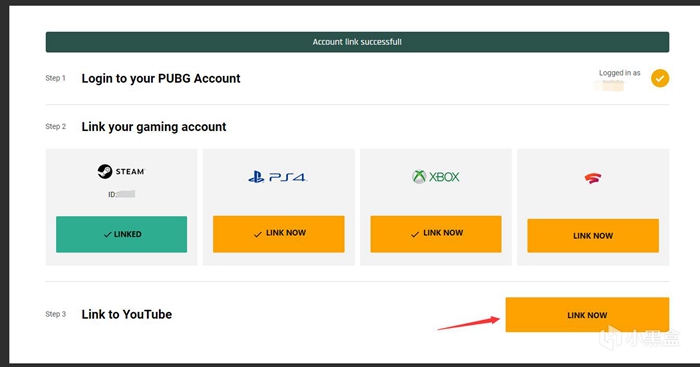
Task: Click the green Steam LINKED button
Action: pos(121,234)
